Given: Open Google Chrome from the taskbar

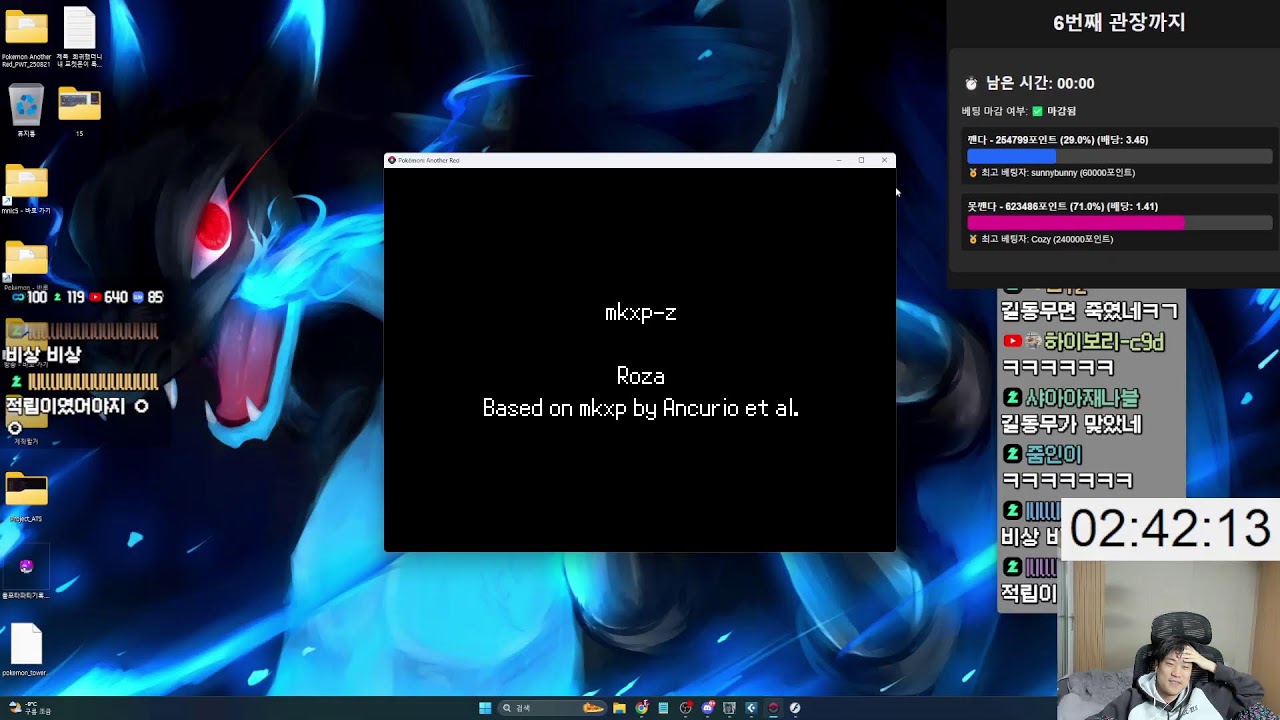Looking at the screenshot, I should pos(641,708).
